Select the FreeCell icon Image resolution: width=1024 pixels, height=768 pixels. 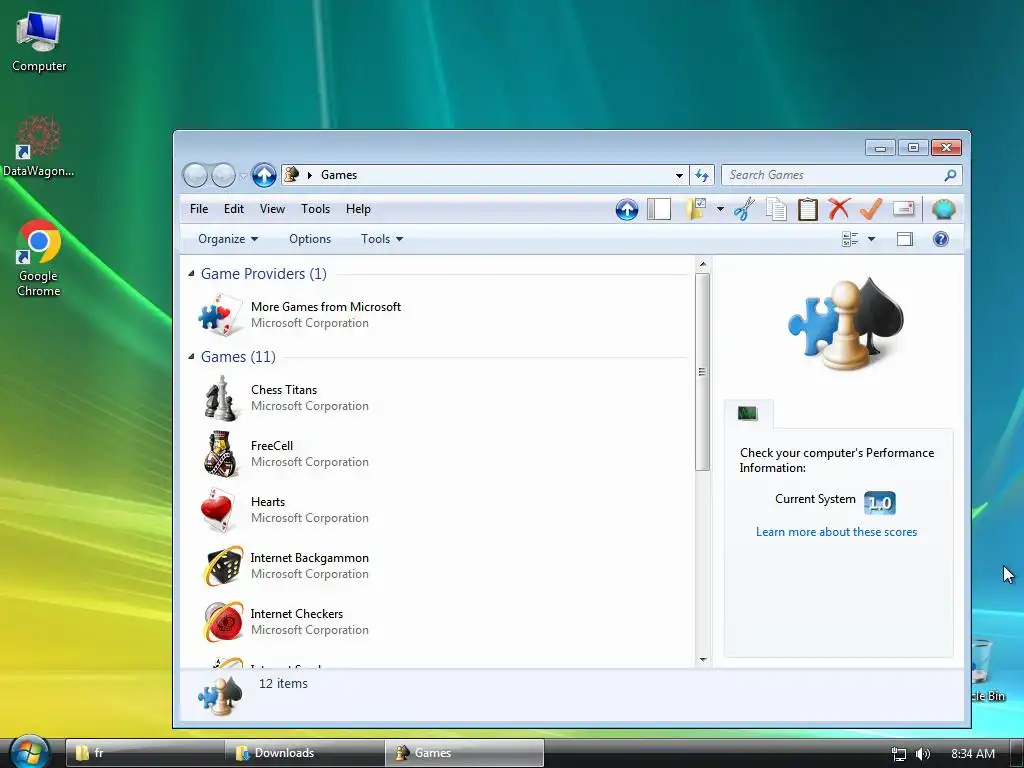pyautogui.click(x=220, y=454)
